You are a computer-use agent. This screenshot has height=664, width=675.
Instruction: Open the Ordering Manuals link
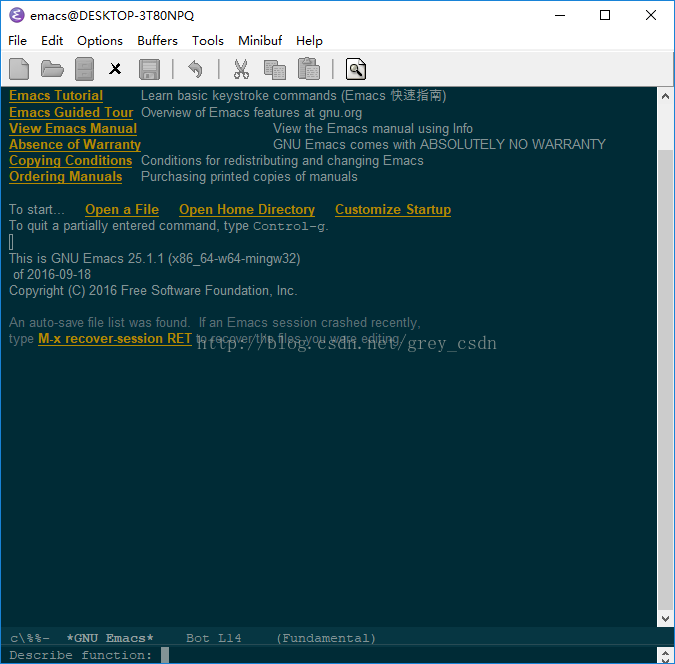pyautogui.click(x=65, y=177)
